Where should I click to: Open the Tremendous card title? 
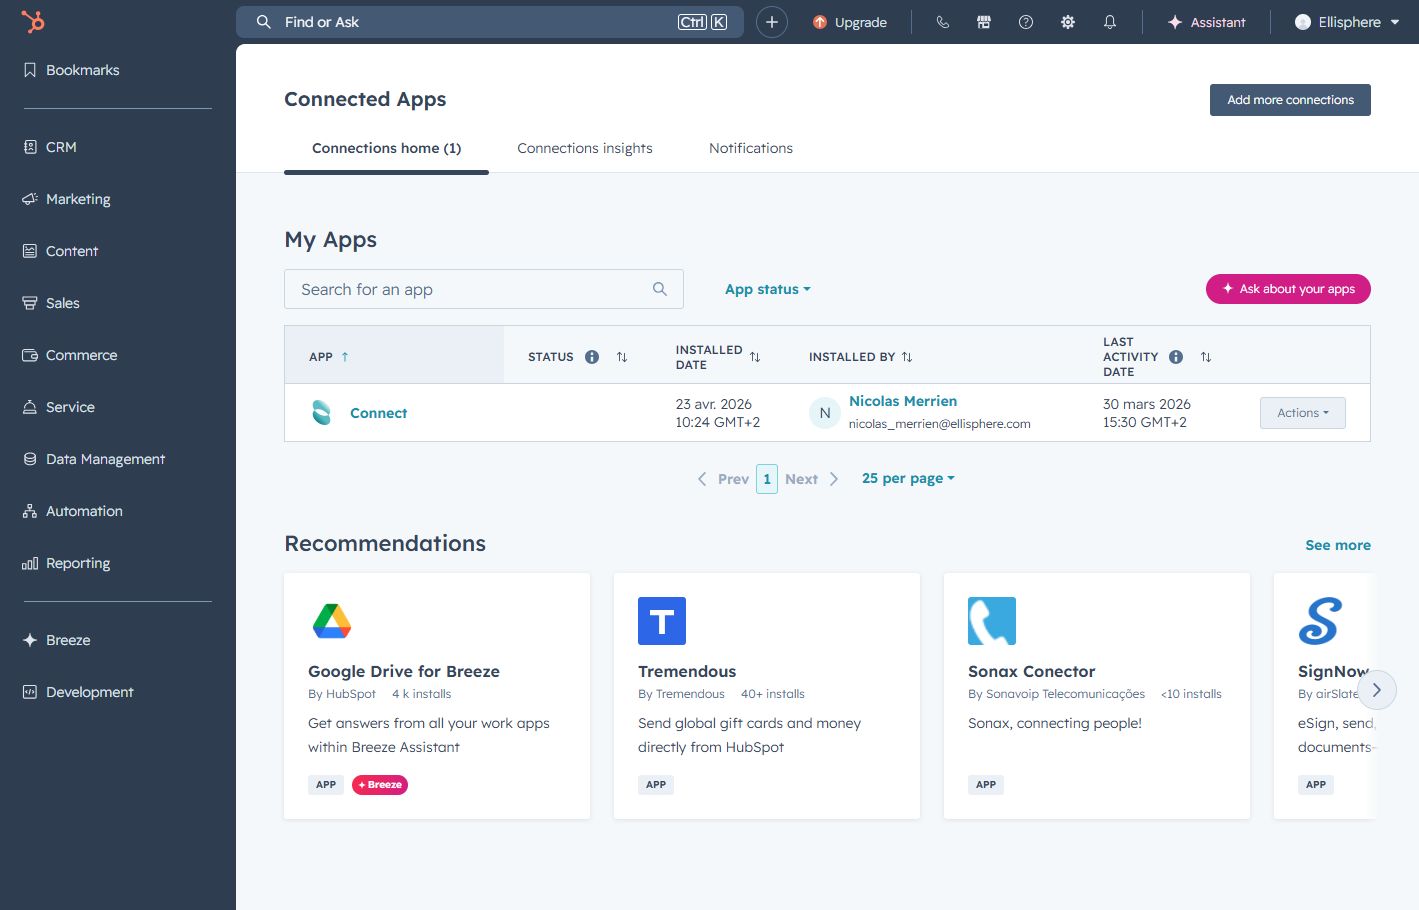[687, 671]
